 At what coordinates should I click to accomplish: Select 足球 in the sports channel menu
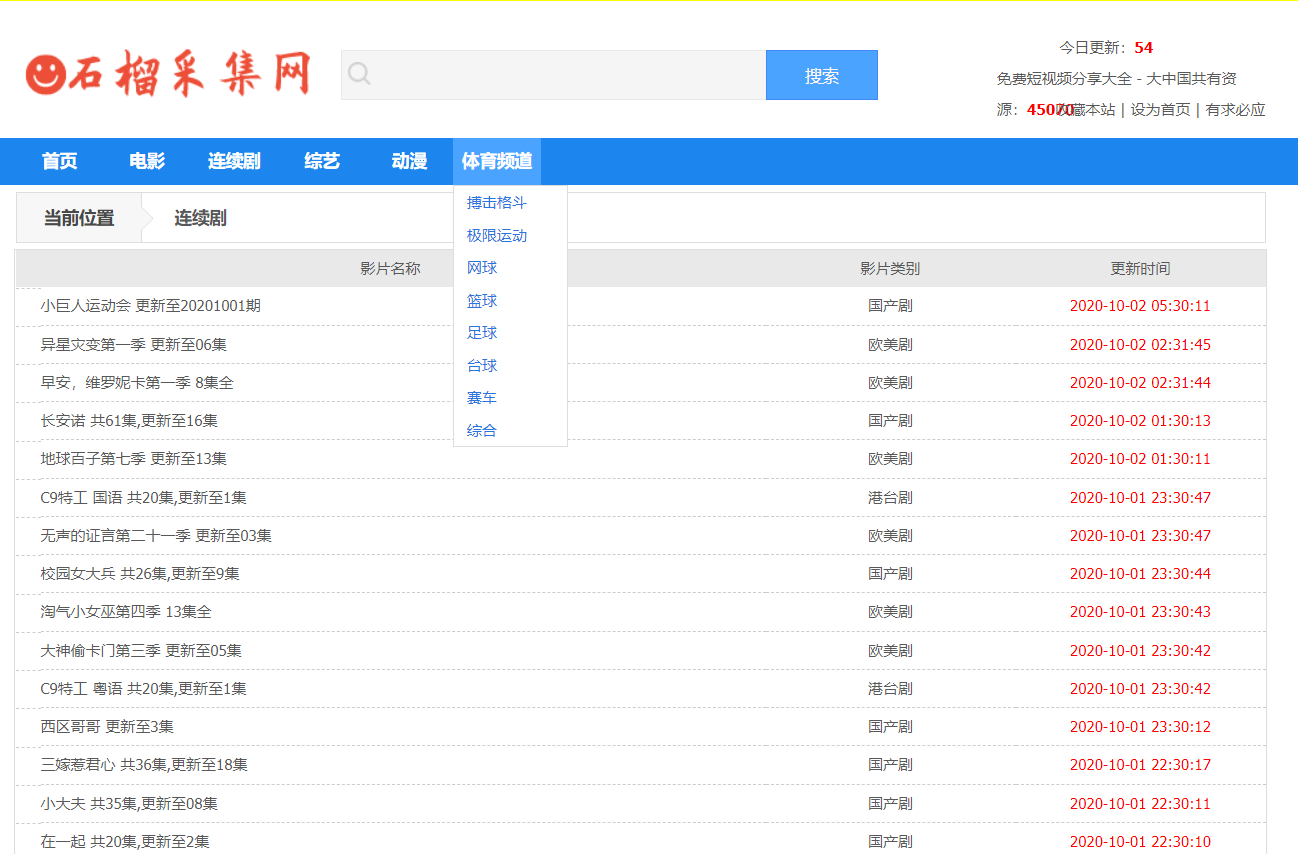(481, 332)
